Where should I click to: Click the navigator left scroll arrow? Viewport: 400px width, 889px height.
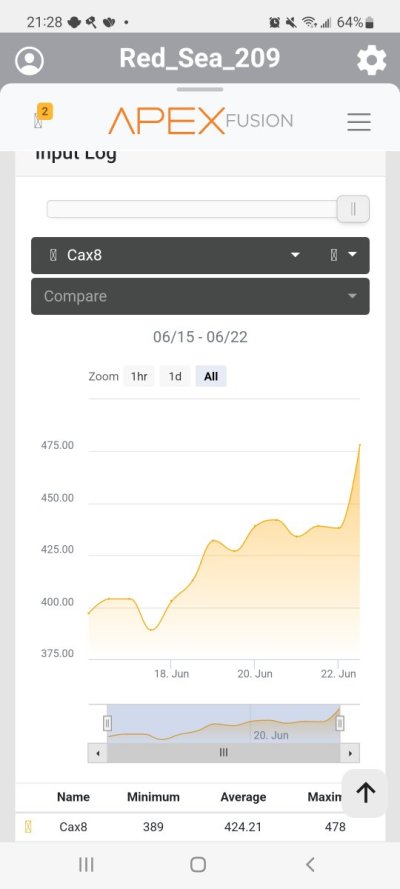(x=97, y=753)
